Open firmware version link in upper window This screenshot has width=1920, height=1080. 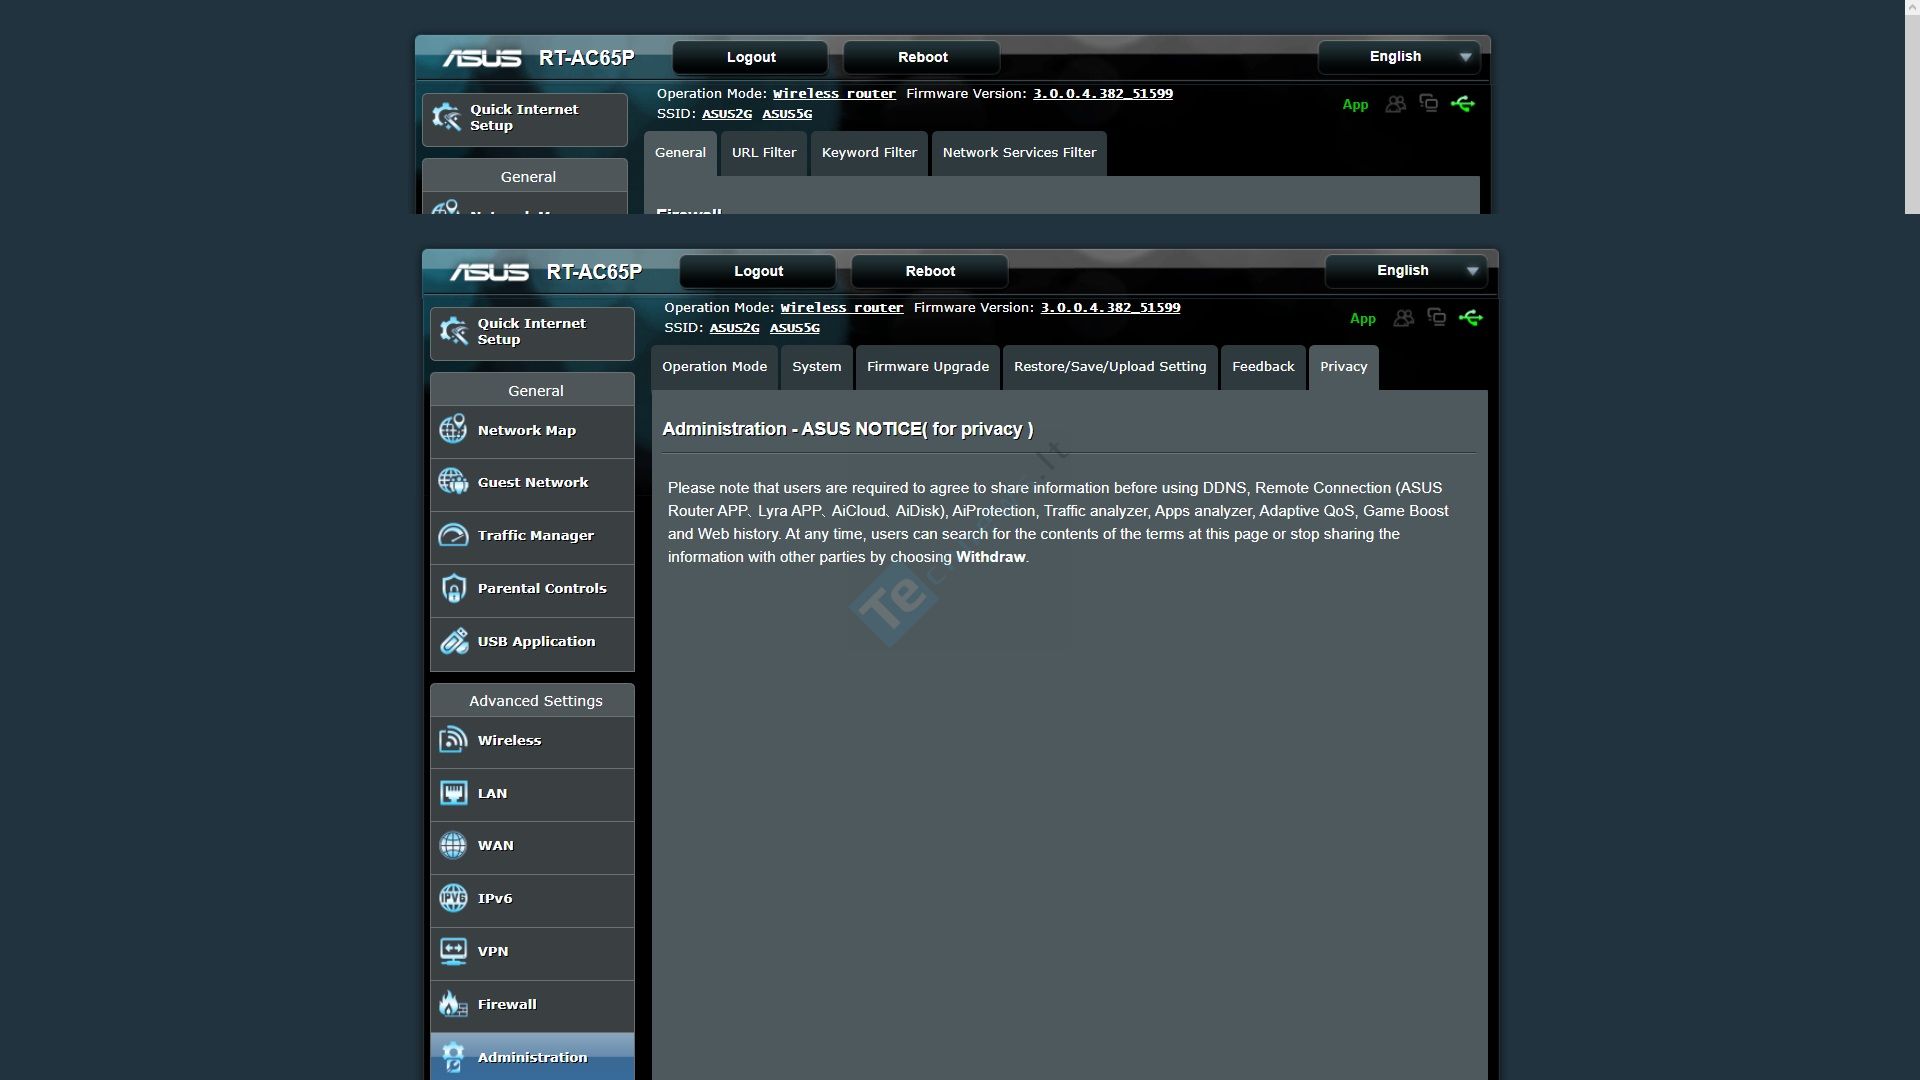coord(1103,94)
